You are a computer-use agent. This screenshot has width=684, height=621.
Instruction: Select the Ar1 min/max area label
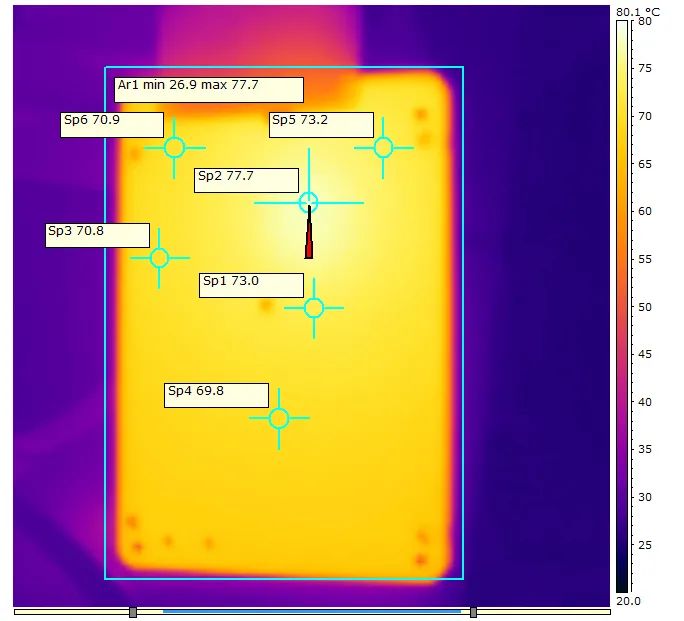(208, 89)
